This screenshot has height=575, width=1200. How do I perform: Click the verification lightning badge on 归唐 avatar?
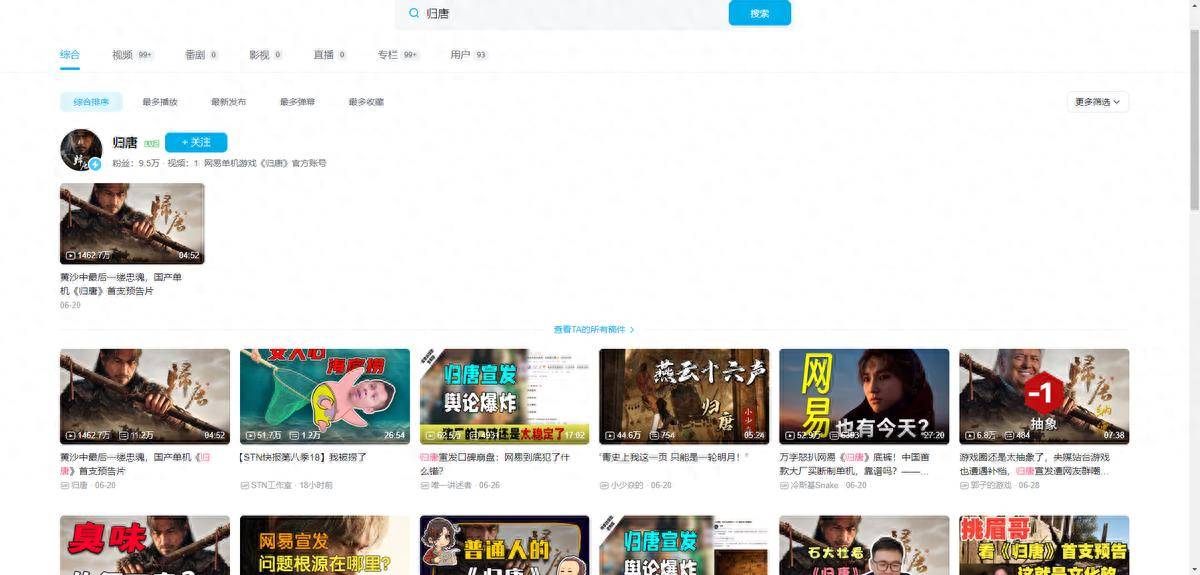pos(95,164)
